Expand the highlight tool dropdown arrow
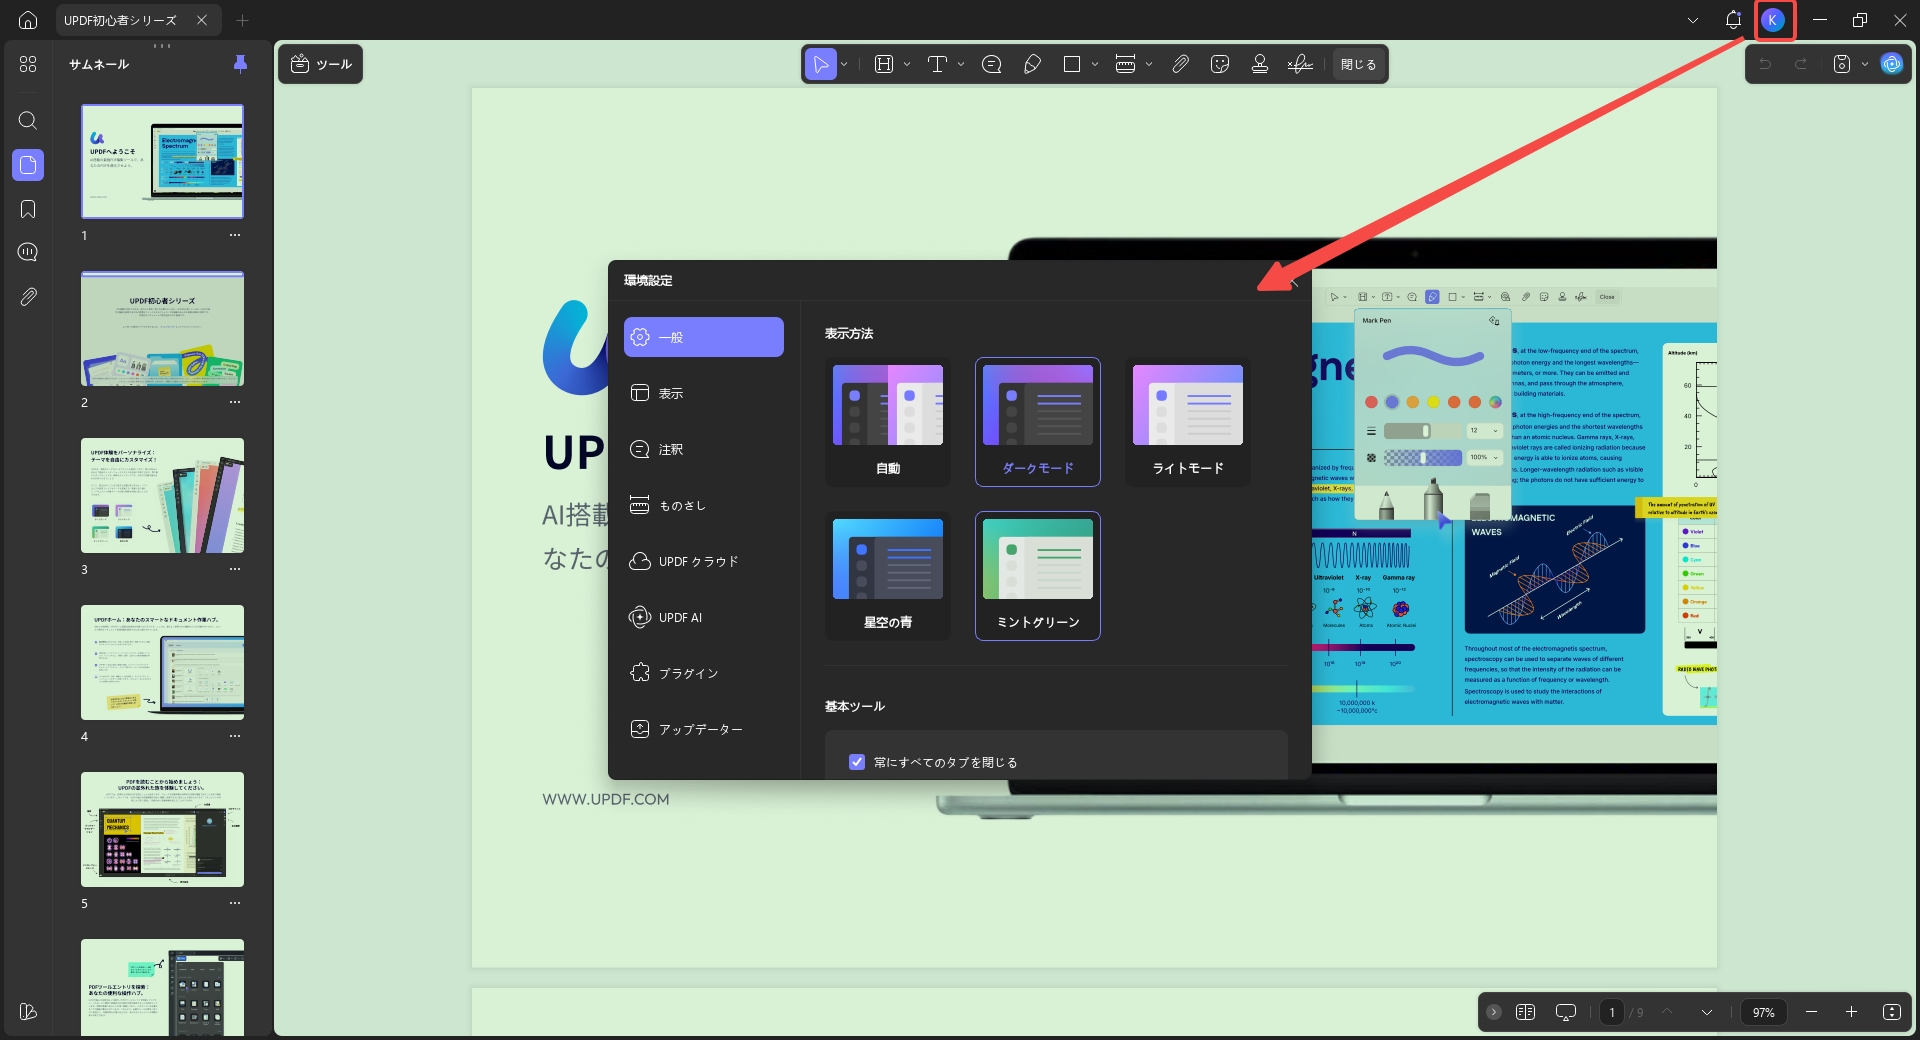This screenshot has height=1040, width=1920. tap(907, 64)
